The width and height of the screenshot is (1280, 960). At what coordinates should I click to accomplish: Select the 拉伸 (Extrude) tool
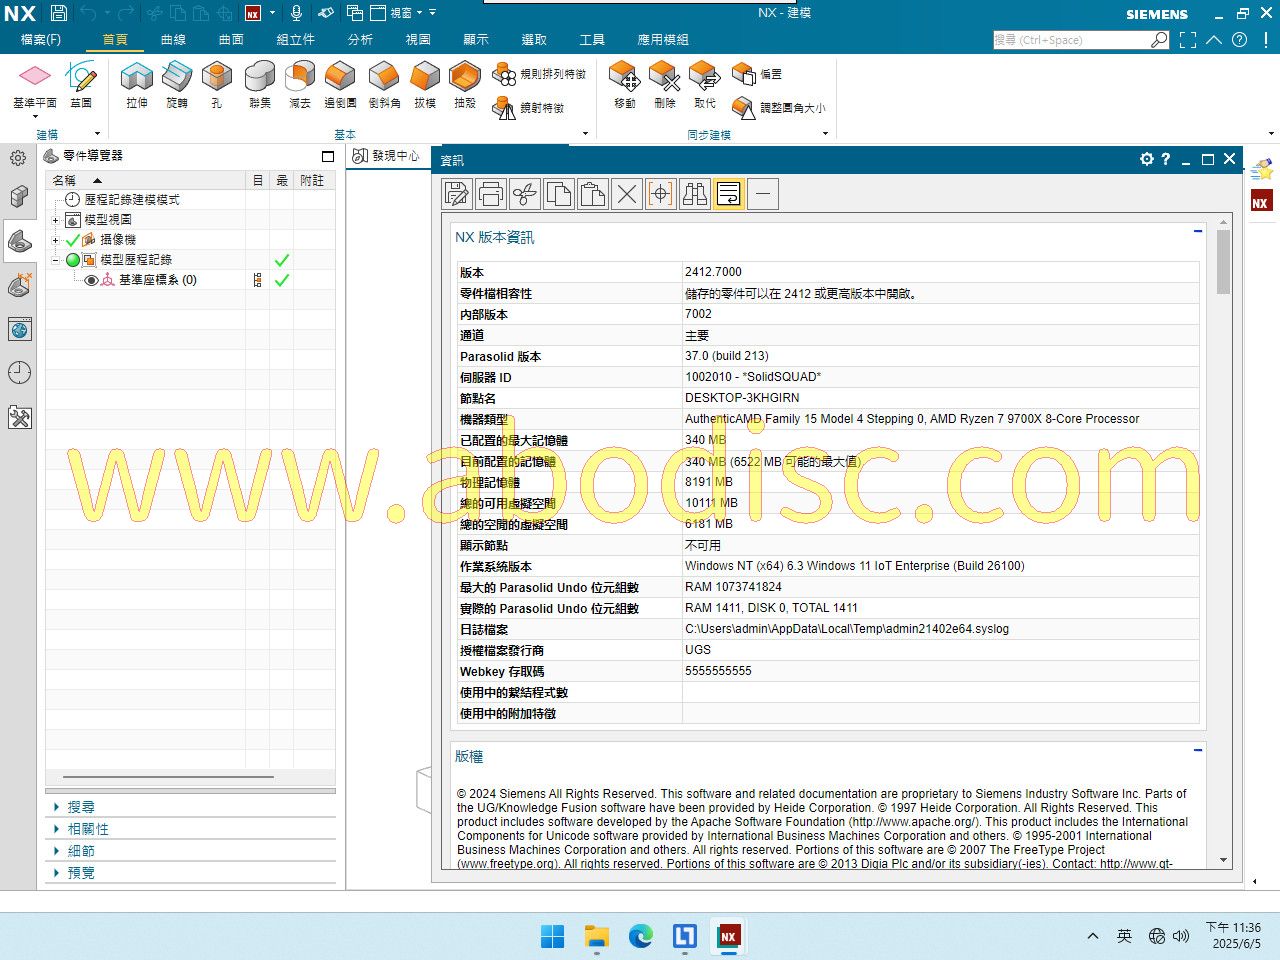coord(137,85)
